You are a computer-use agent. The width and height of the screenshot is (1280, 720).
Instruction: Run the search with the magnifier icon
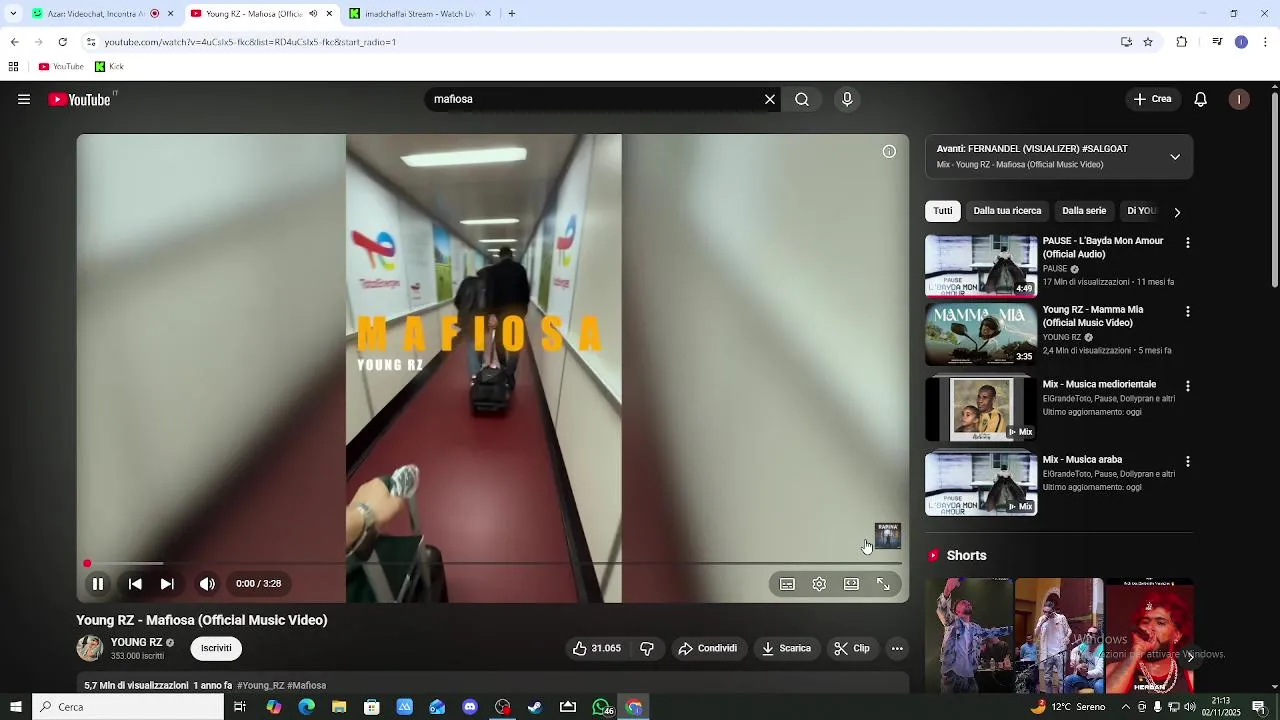802,99
